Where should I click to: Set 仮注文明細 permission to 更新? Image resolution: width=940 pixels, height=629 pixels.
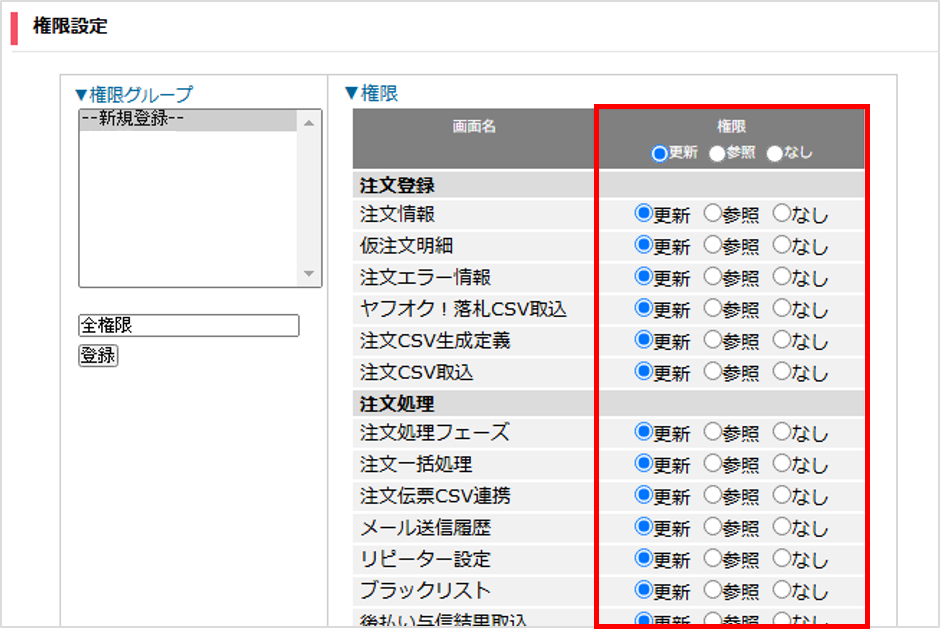(x=643, y=245)
